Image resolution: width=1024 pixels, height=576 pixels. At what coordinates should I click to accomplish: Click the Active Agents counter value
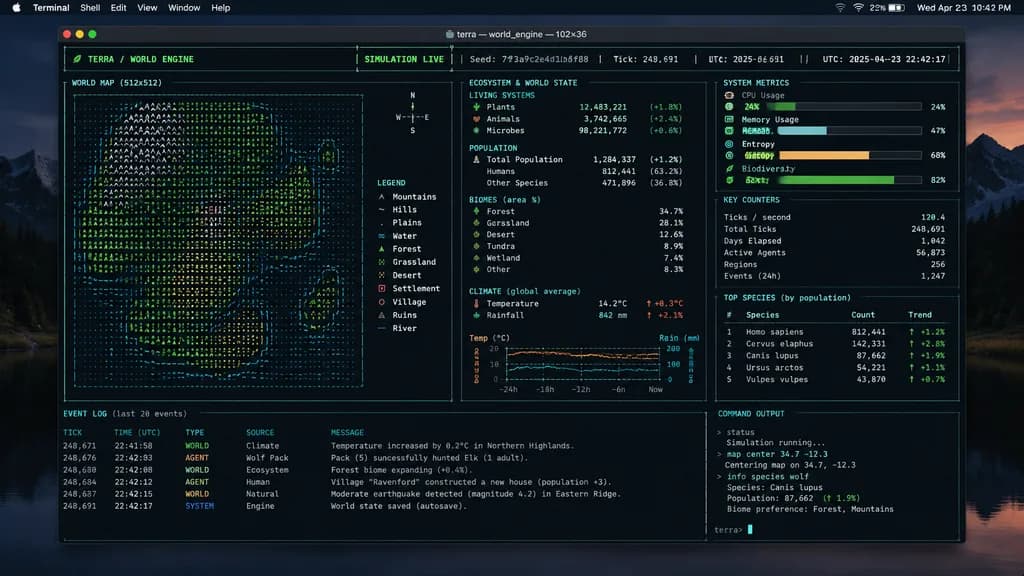click(x=930, y=253)
